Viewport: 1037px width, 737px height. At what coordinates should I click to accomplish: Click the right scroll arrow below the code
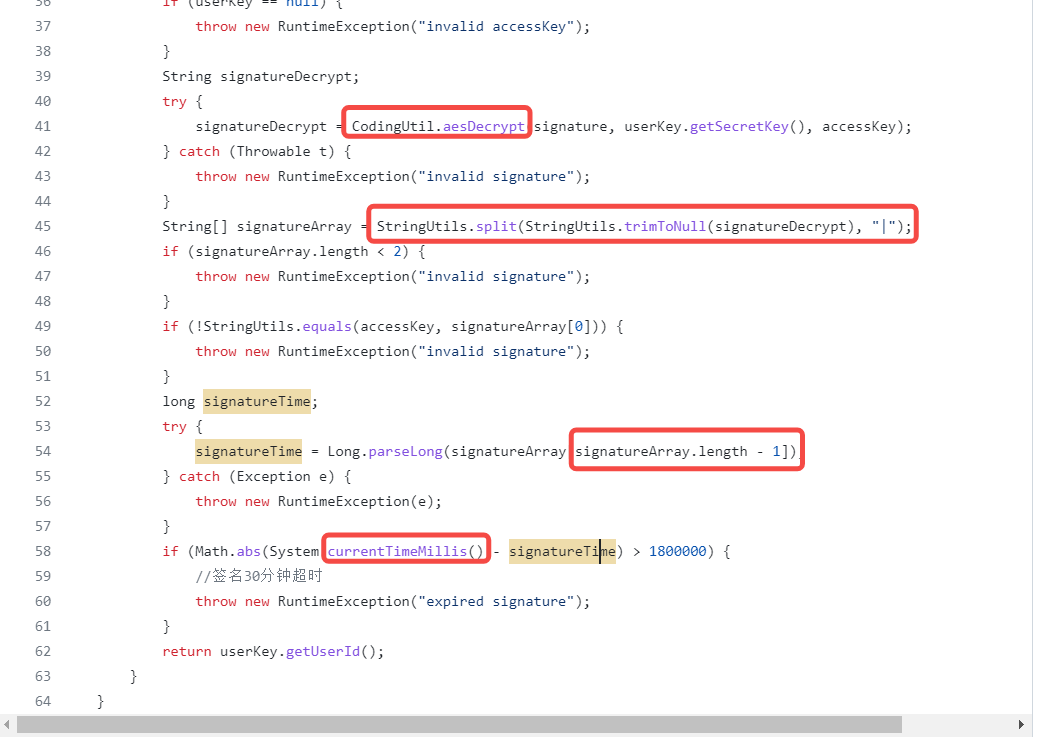[x=1019, y=724]
